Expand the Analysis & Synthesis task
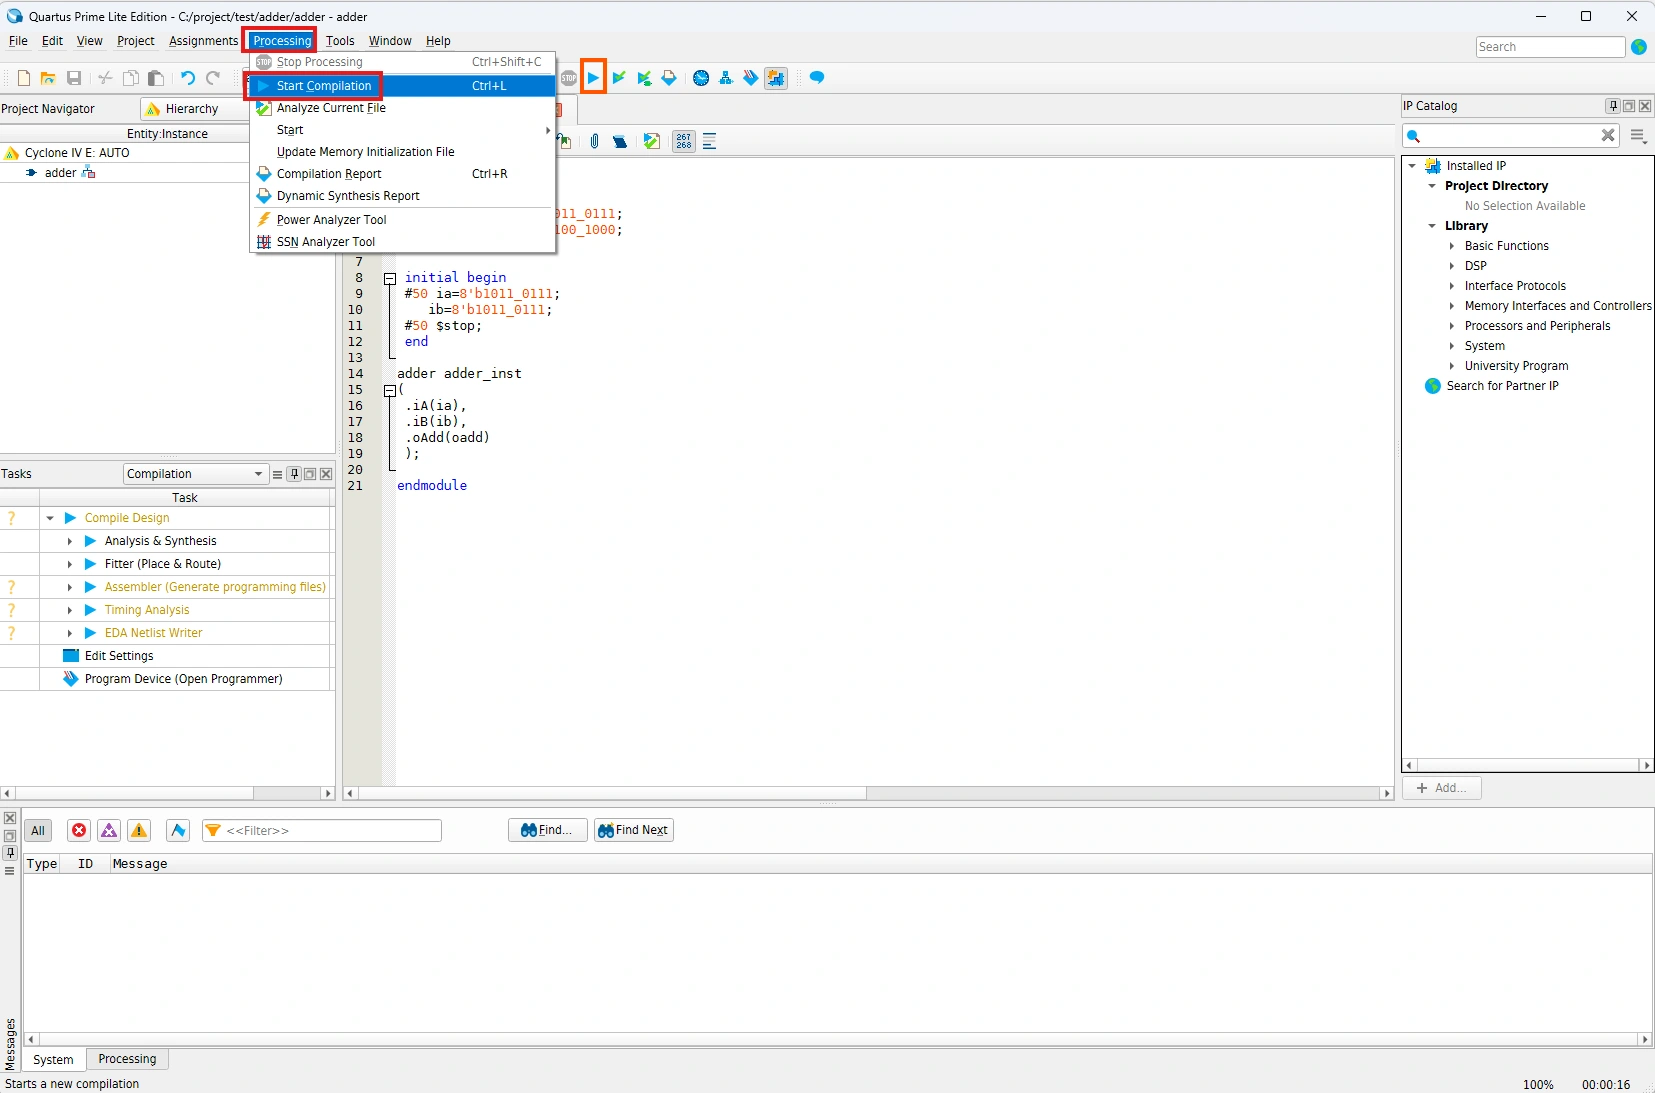Image resolution: width=1655 pixels, height=1093 pixels. coord(70,541)
